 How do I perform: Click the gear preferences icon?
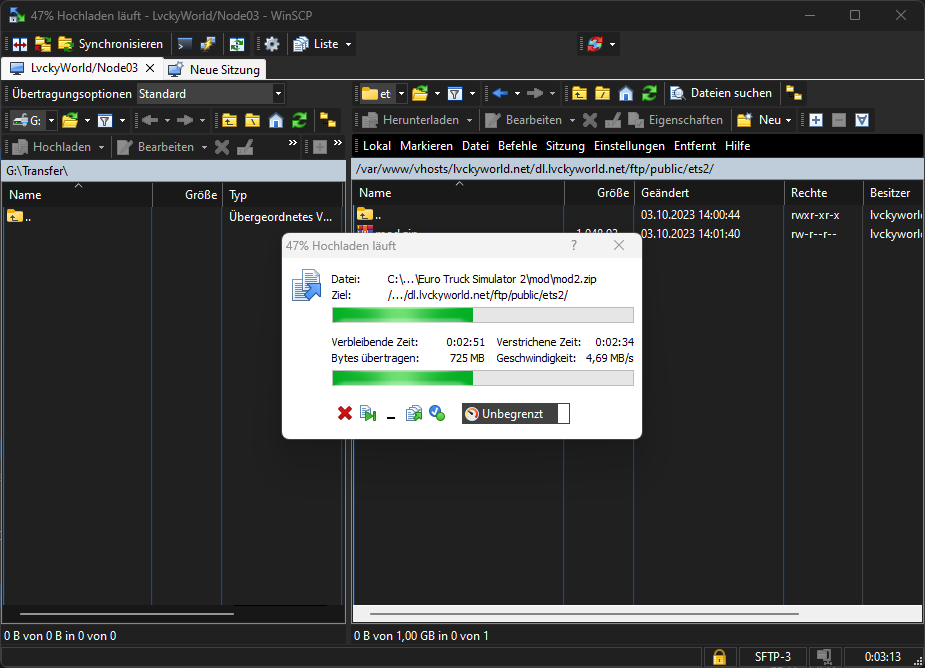pos(272,44)
